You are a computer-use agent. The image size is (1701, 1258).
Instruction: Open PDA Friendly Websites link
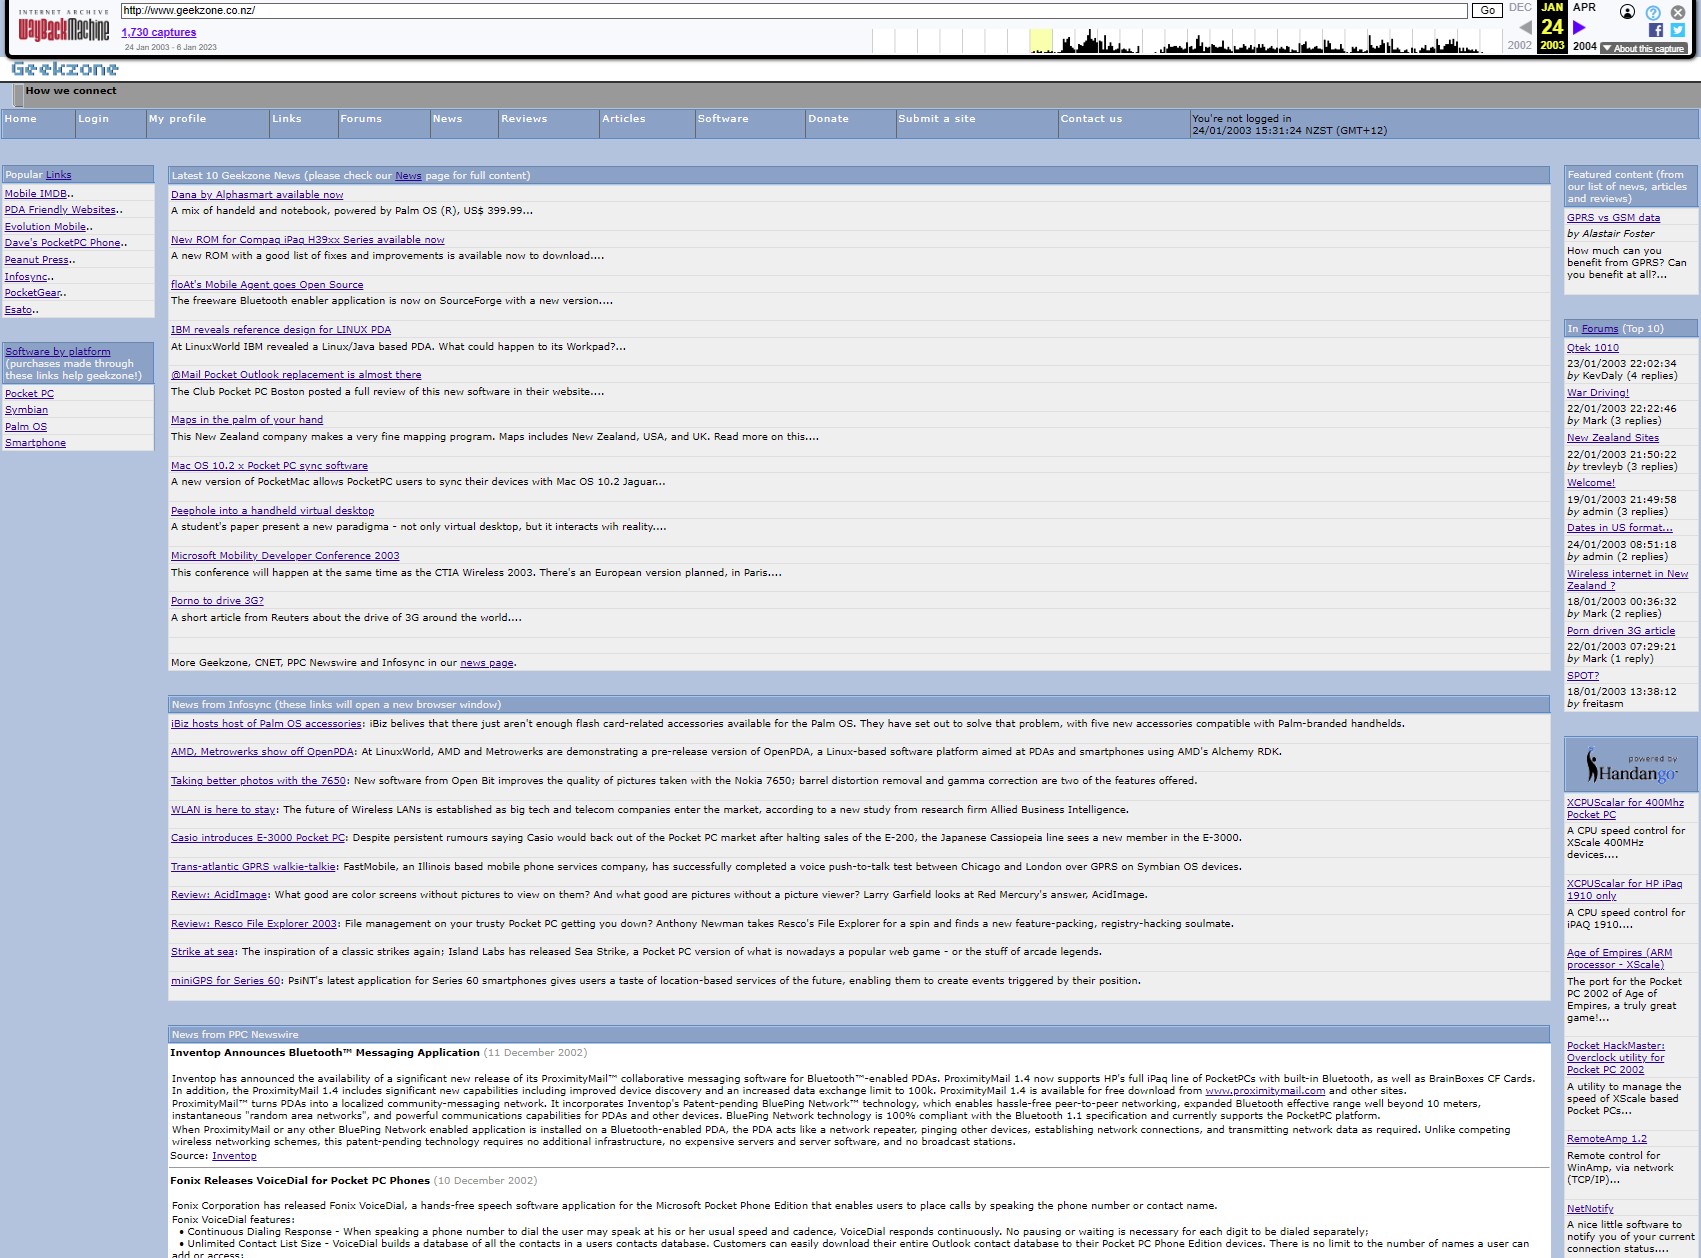click(x=60, y=210)
